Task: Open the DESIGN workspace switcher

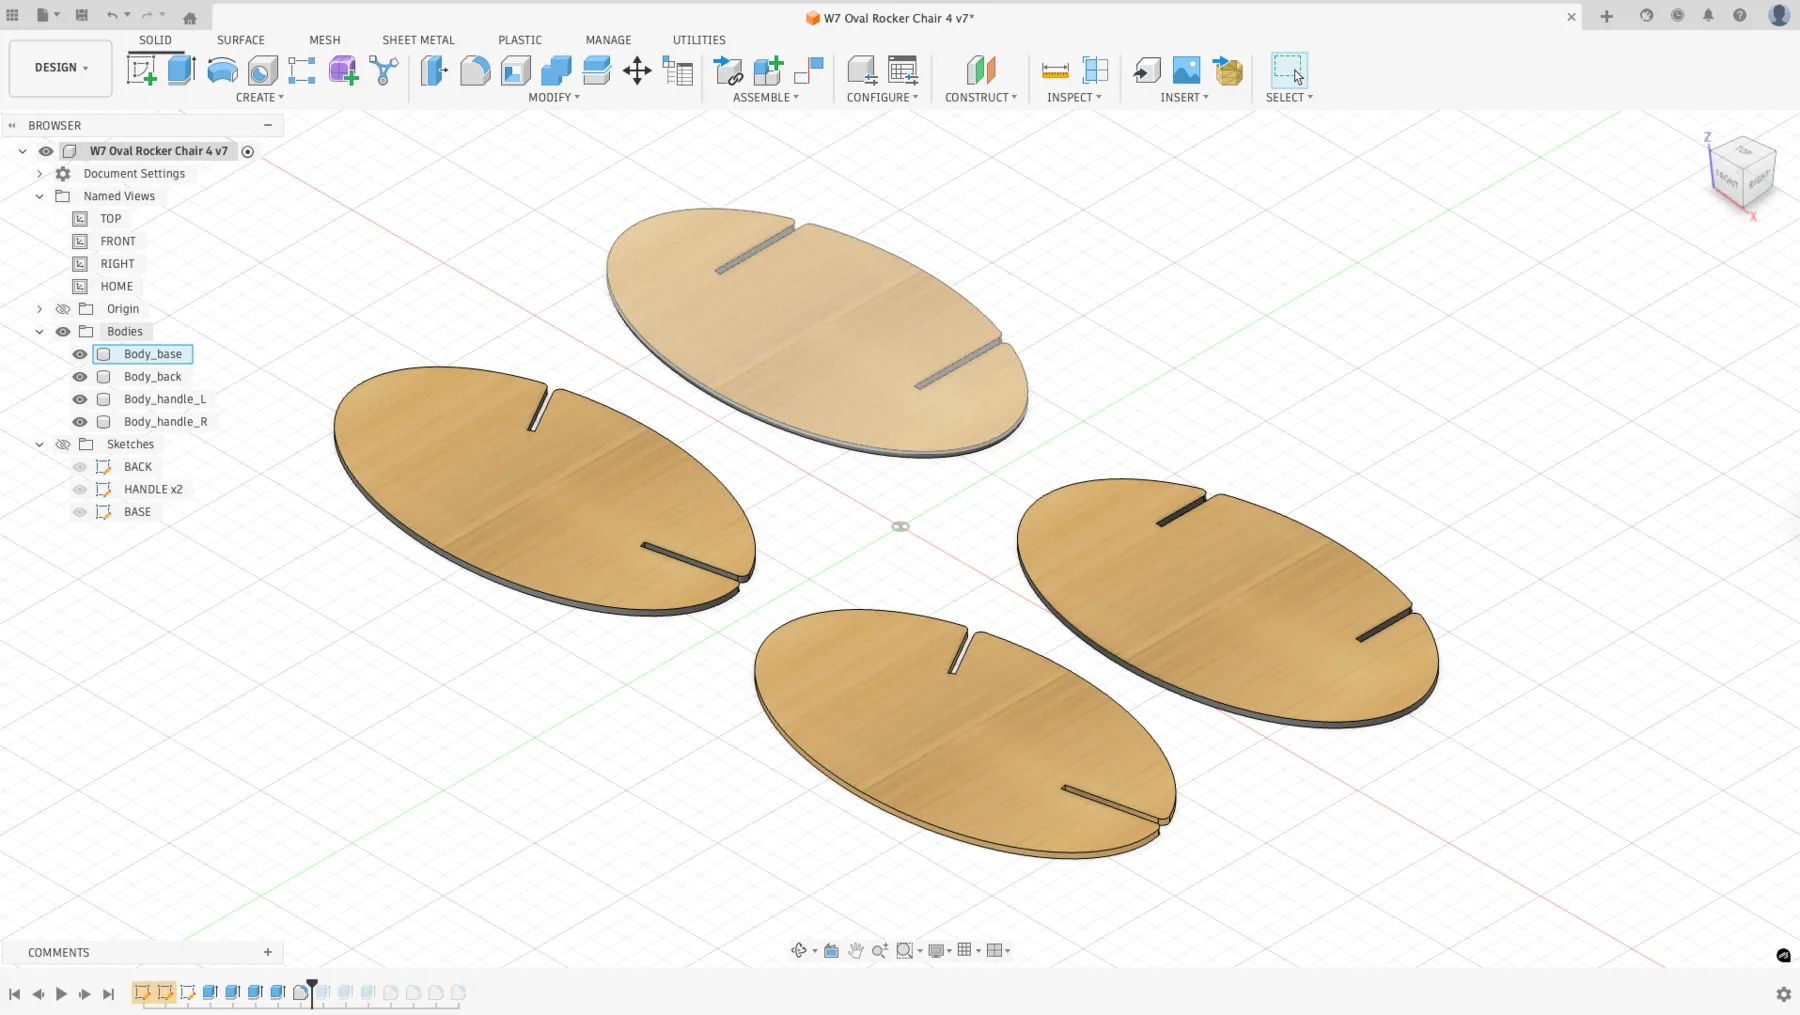Action: (x=59, y=67)
